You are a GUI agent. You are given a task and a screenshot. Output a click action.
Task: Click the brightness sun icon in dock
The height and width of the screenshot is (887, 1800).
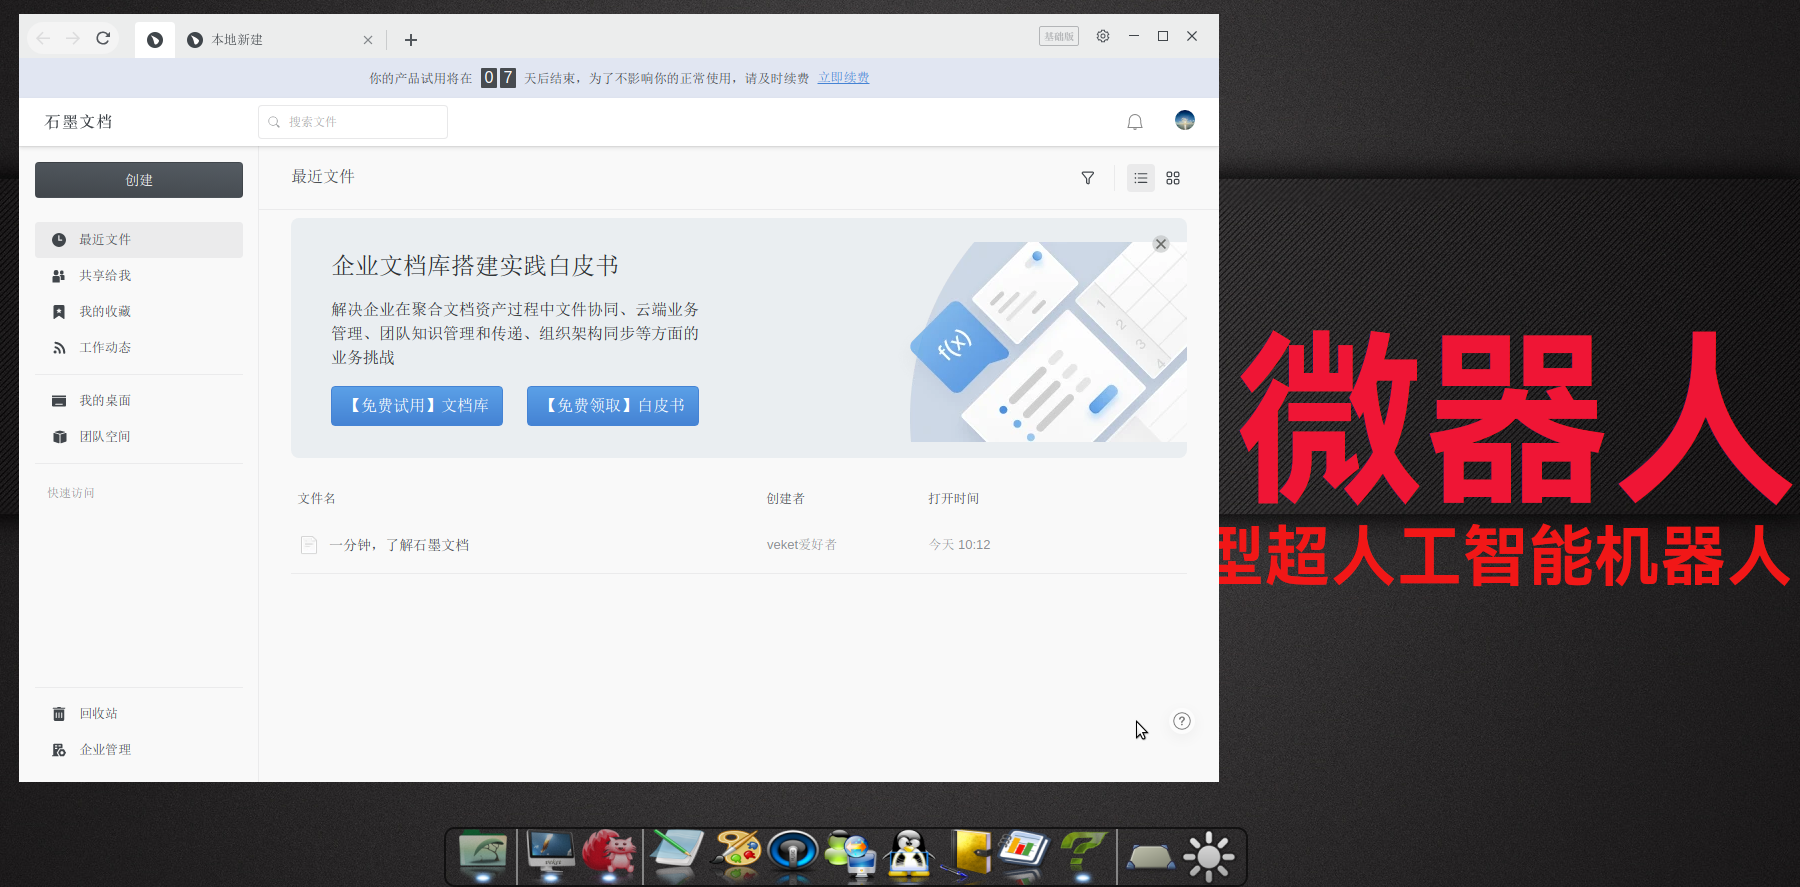(1209, 857)
